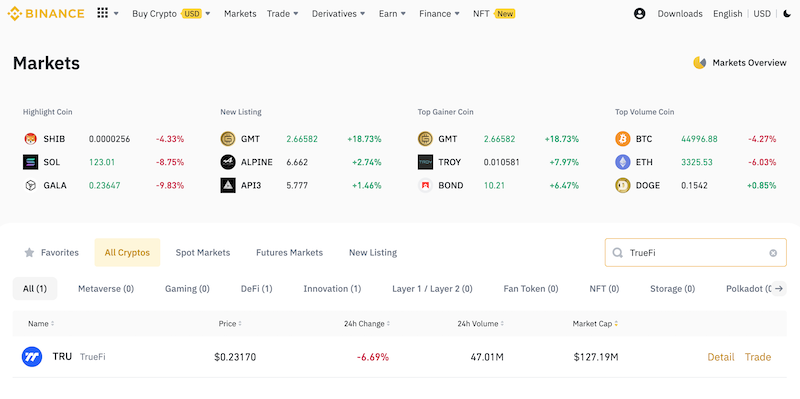Click the API3 coin icon

pos(228,185)
